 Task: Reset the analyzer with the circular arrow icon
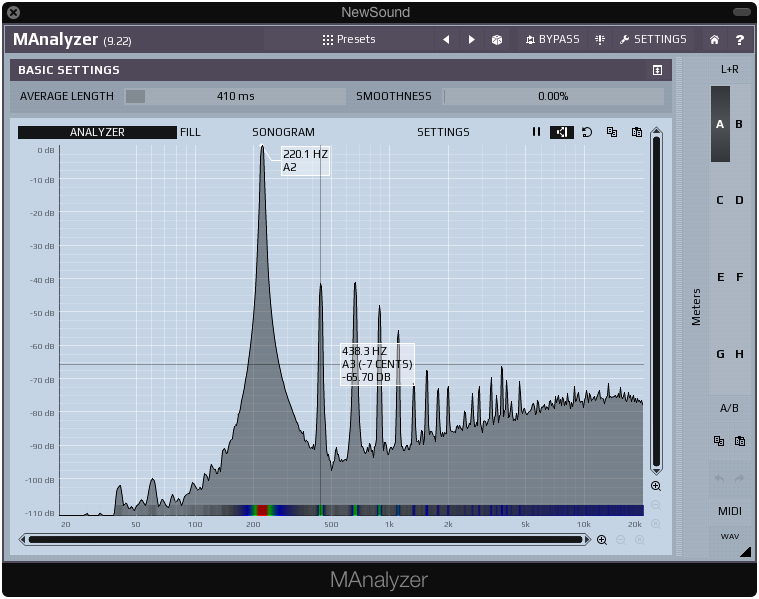pos(587,132)
